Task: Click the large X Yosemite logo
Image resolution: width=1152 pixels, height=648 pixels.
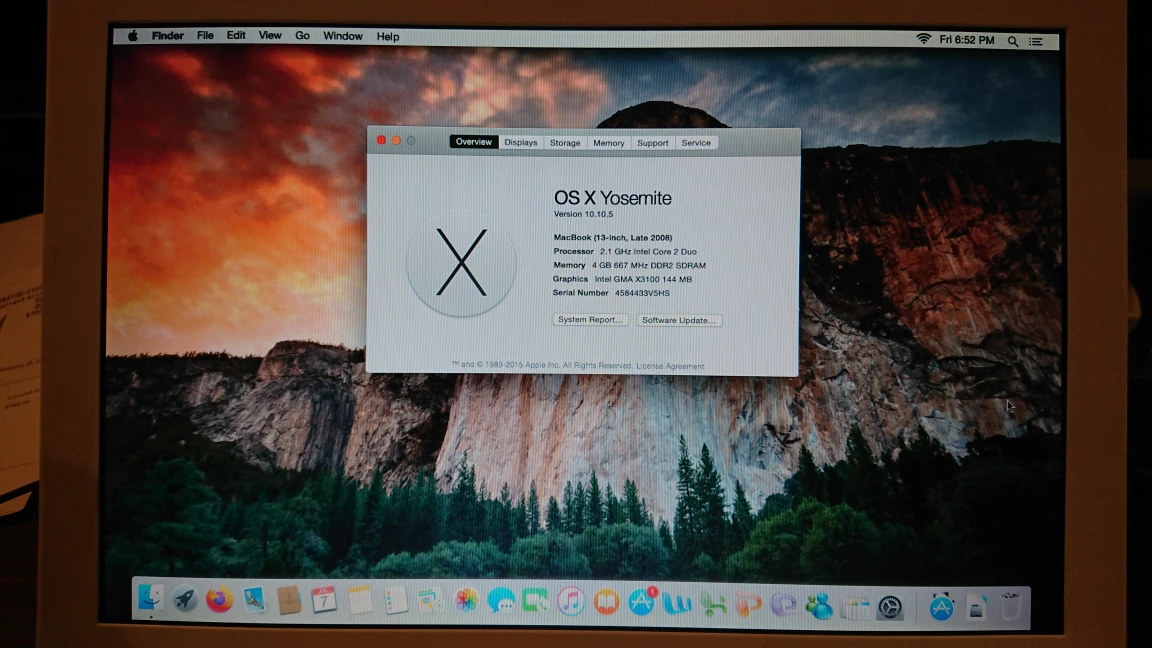Action: pos(461,262)
